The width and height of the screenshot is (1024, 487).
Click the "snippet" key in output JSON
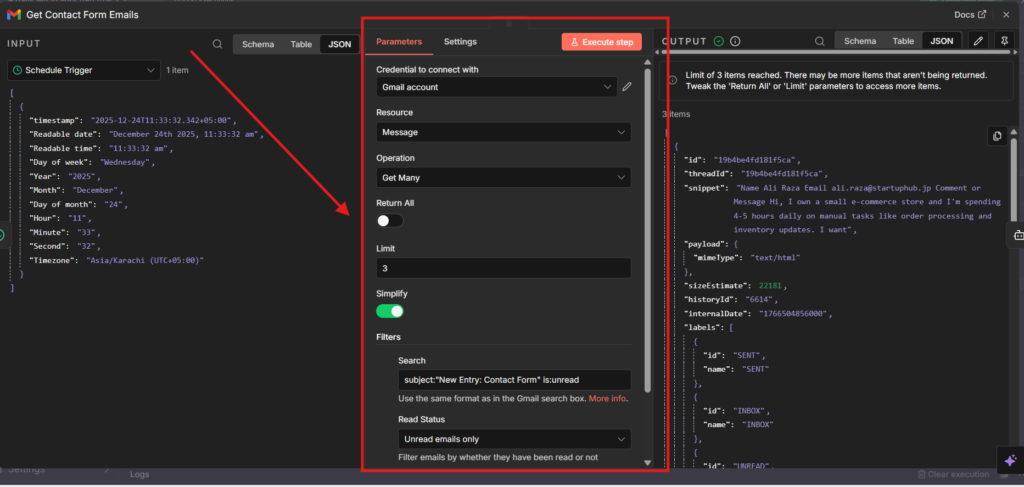point(705,188)
